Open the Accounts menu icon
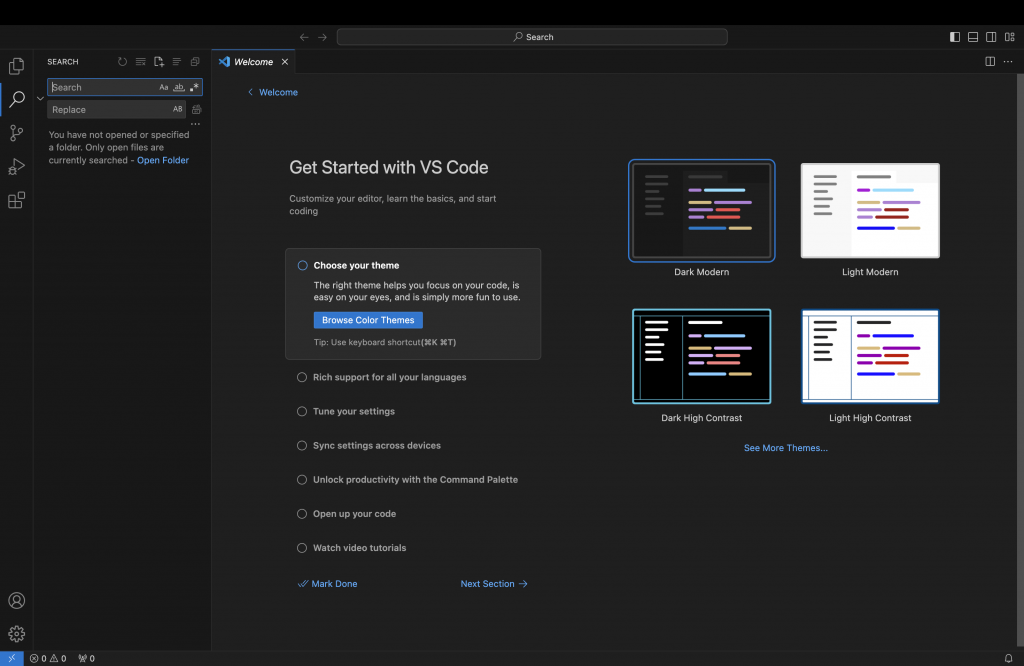This screenshot has height=666, width=1024. pyautogui.click(x=16, y=601)
